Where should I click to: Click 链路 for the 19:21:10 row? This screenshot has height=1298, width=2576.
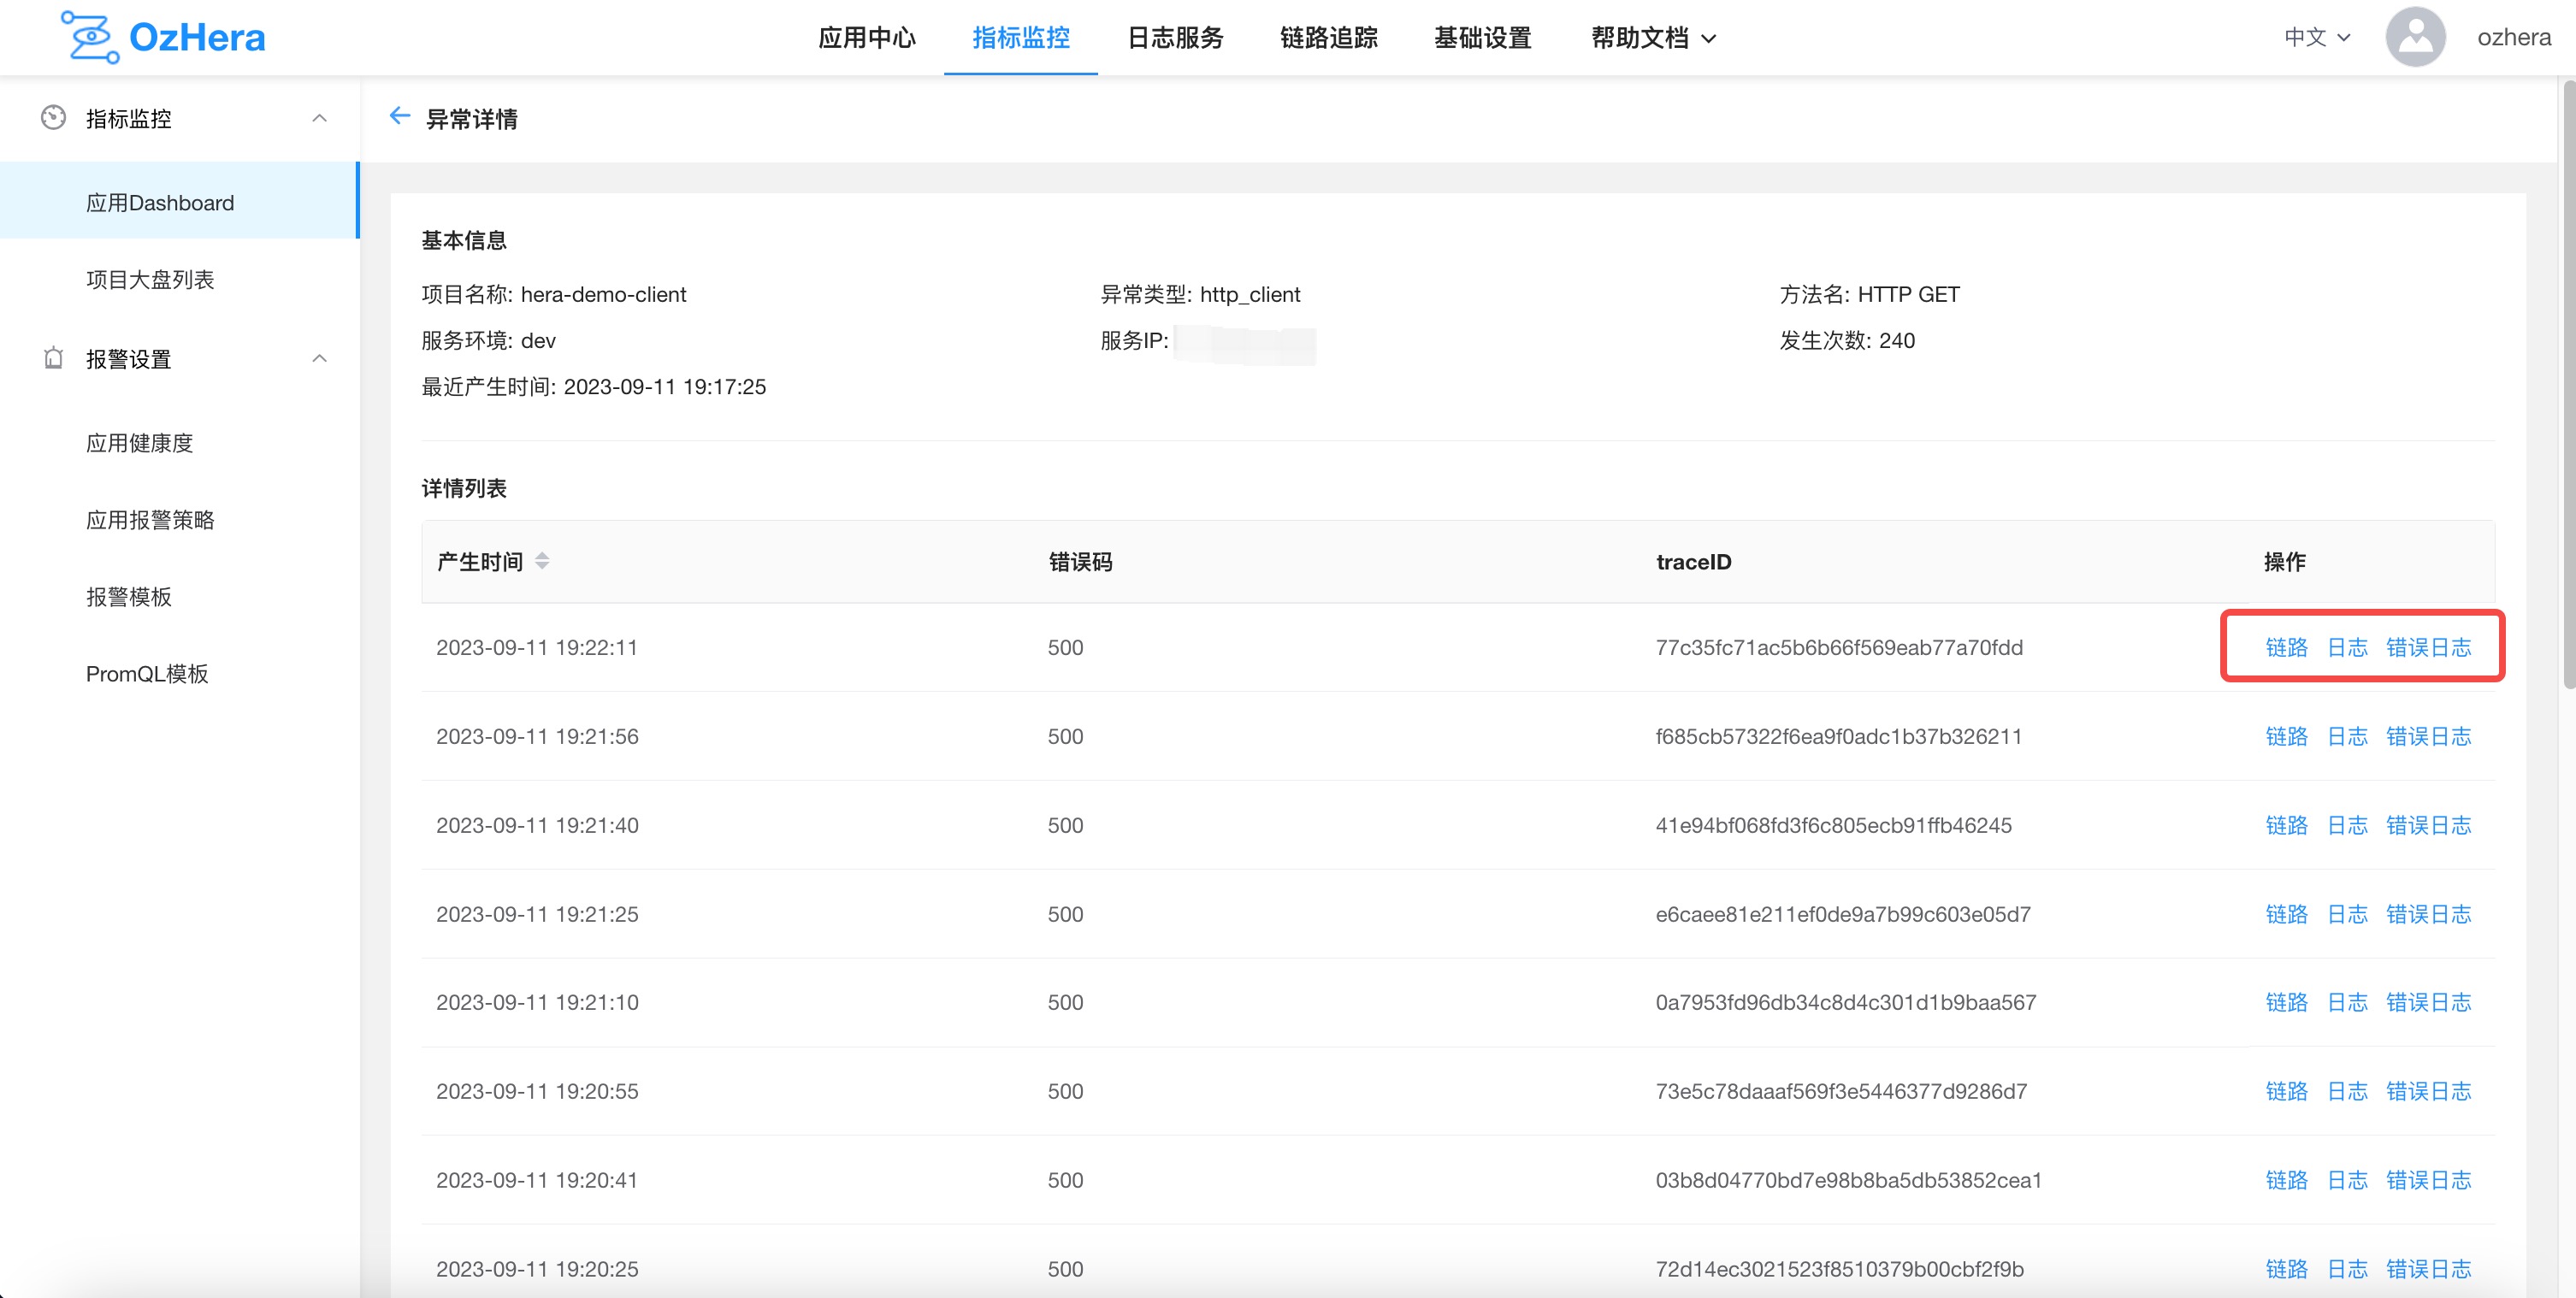2286,1002
